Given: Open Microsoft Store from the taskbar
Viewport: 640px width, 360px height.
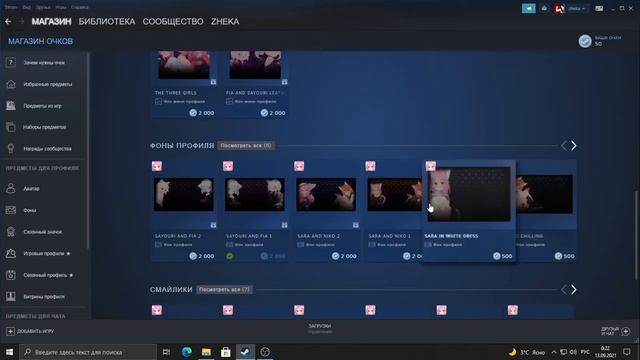Looking at the screenshot, I should [x=225, y=352].
